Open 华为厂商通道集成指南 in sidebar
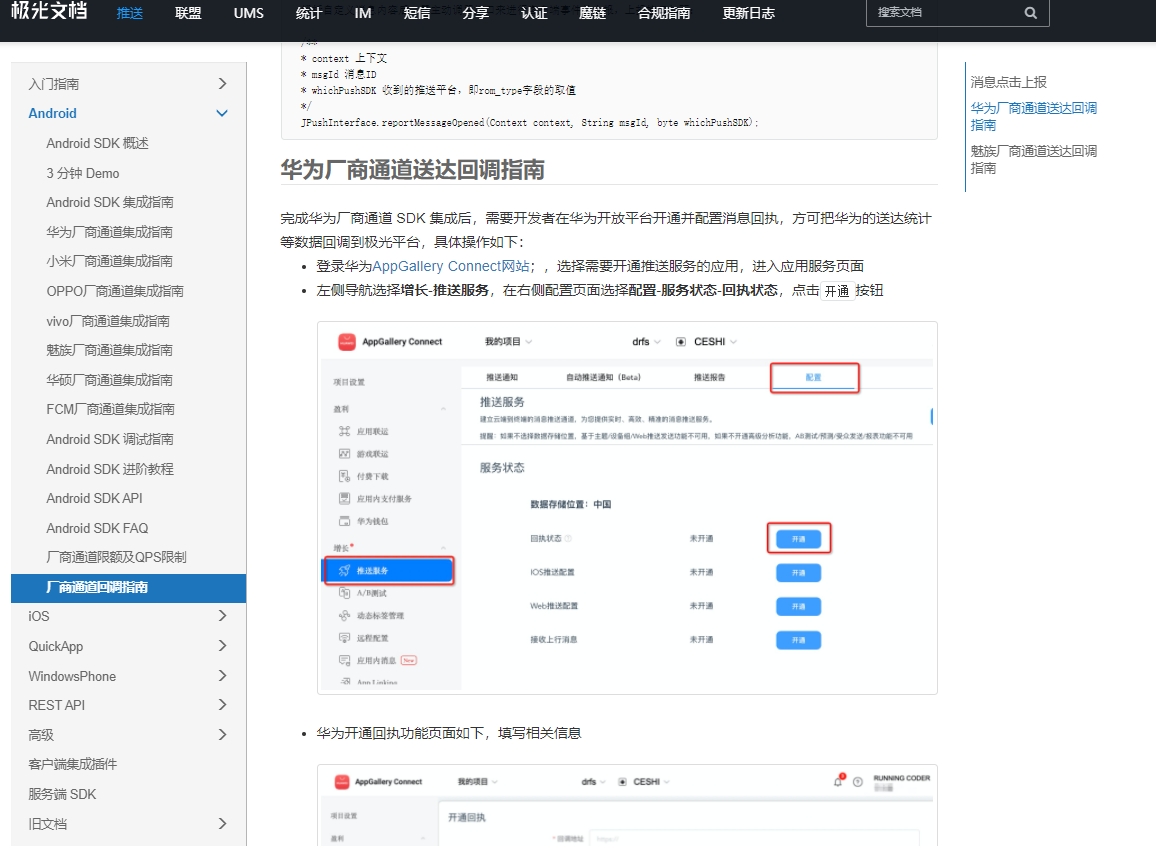The image size is (1156, 846). click(109, 232)
